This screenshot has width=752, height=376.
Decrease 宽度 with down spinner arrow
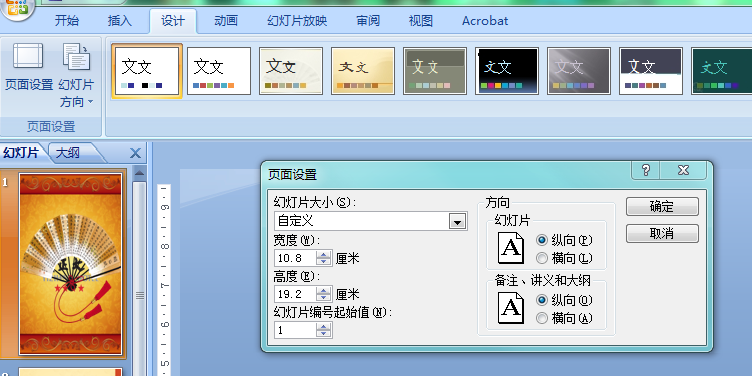tap(324, 262)
